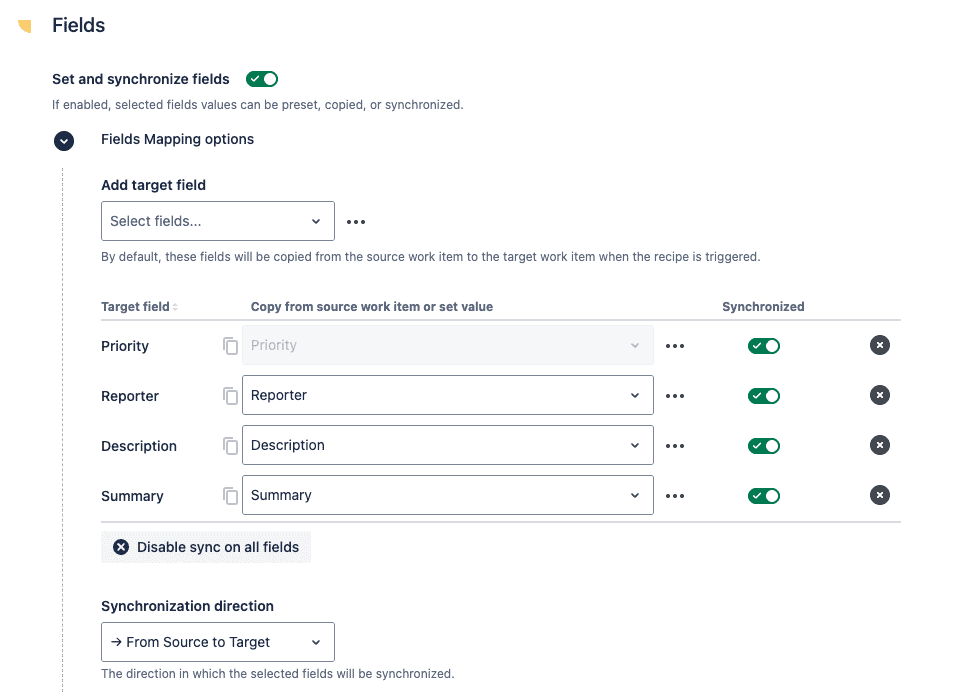Viewport: 974px width, 693px height.
Task: Remove the Reporter field mapping row
Action: (879, 396)
